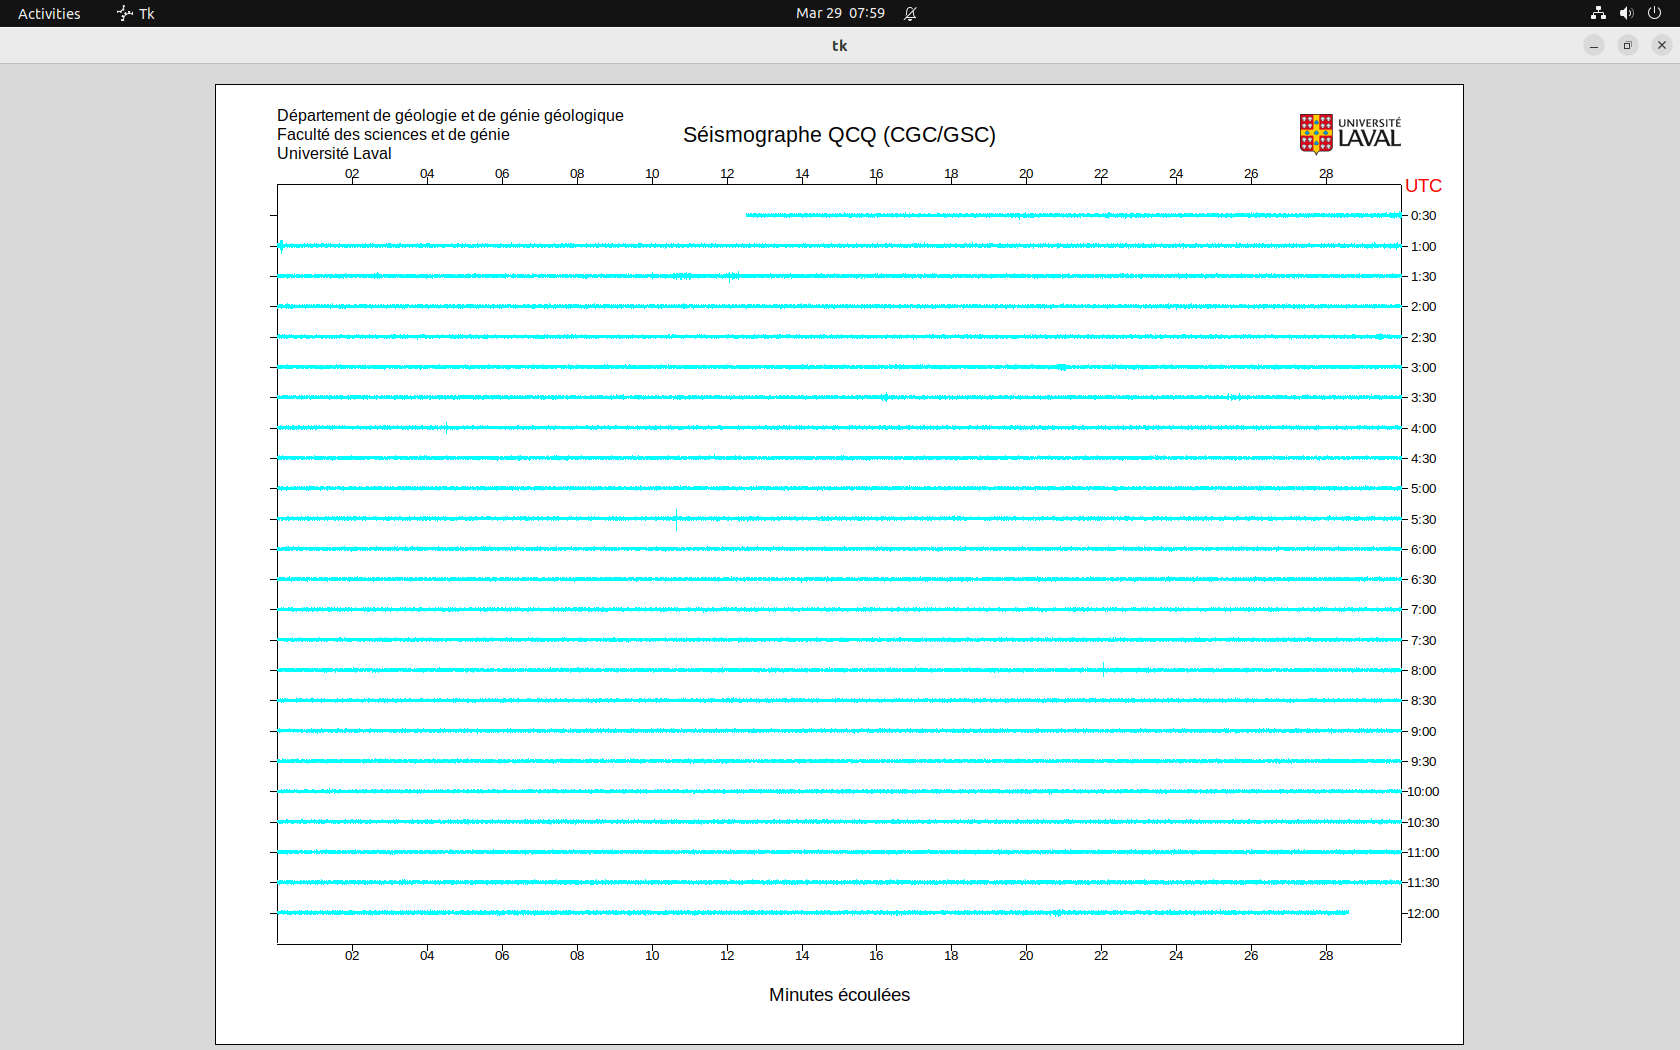Open the clock showing Mar 29 07:59

click(840, 13)
